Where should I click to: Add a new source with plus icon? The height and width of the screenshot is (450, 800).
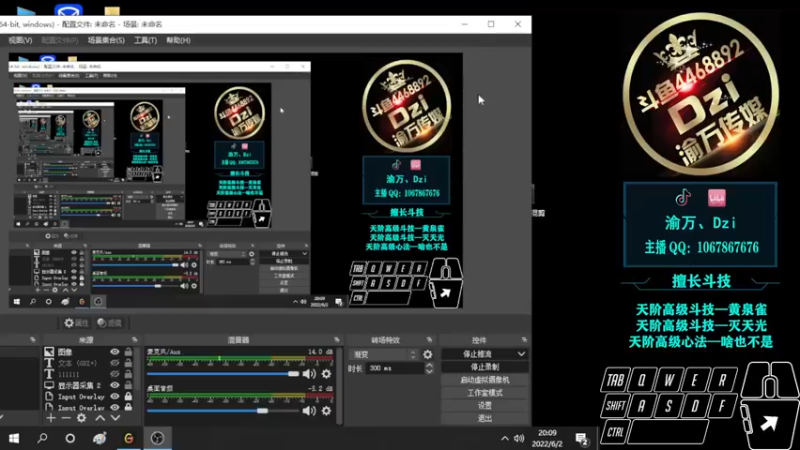51,418
